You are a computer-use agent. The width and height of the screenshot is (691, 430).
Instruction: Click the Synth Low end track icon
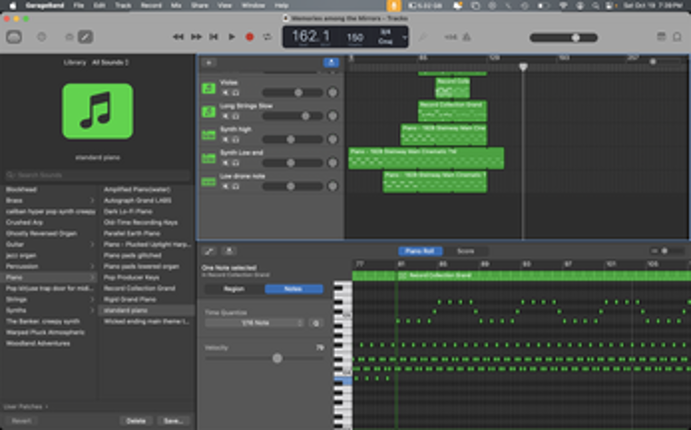click(x=208, y=158)
